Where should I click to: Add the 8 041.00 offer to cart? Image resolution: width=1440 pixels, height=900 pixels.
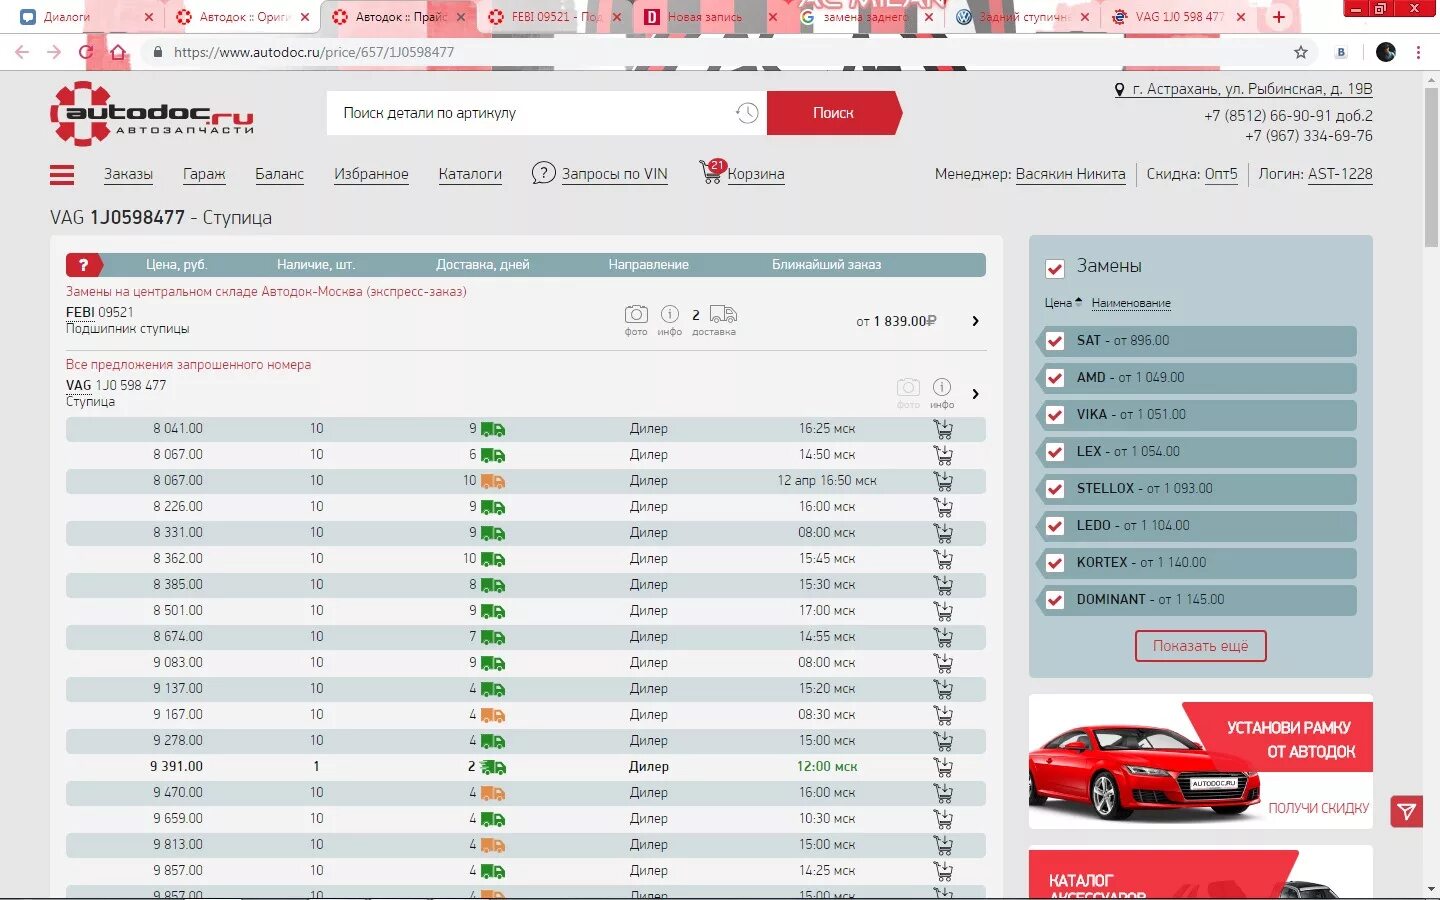[943, 429]
